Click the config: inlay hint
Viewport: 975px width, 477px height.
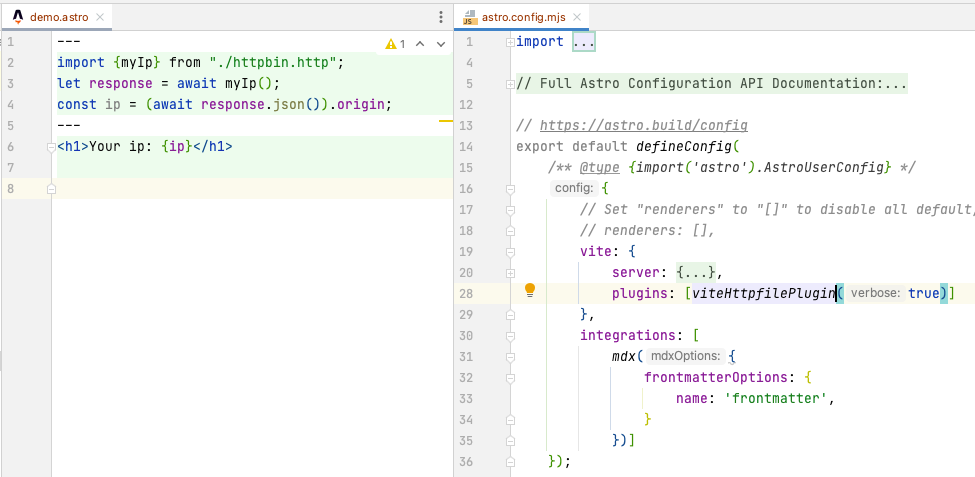point(573,188)
